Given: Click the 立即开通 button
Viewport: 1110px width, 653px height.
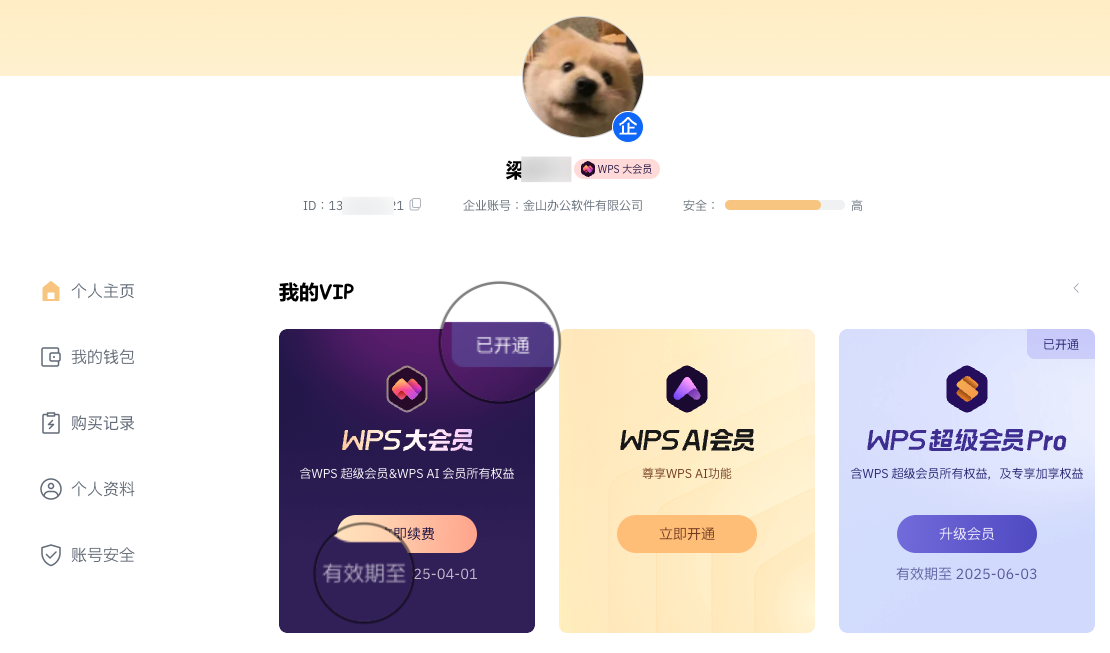Looking at the screenshot, I should click(687, 534).
